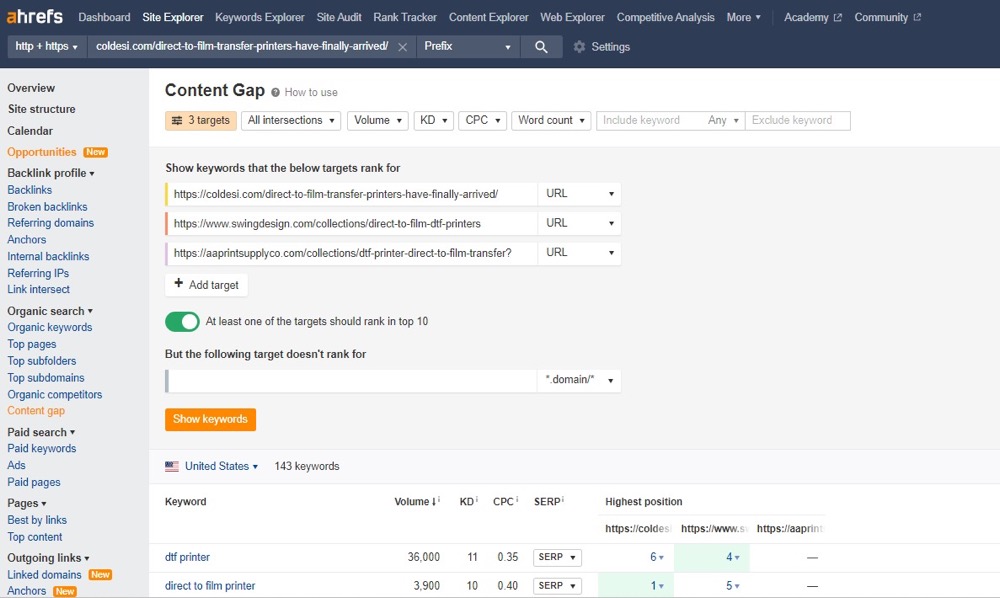Screen dimensions: 1000x598
Task: Open Keywords Explorer
Action: (260, 17)
